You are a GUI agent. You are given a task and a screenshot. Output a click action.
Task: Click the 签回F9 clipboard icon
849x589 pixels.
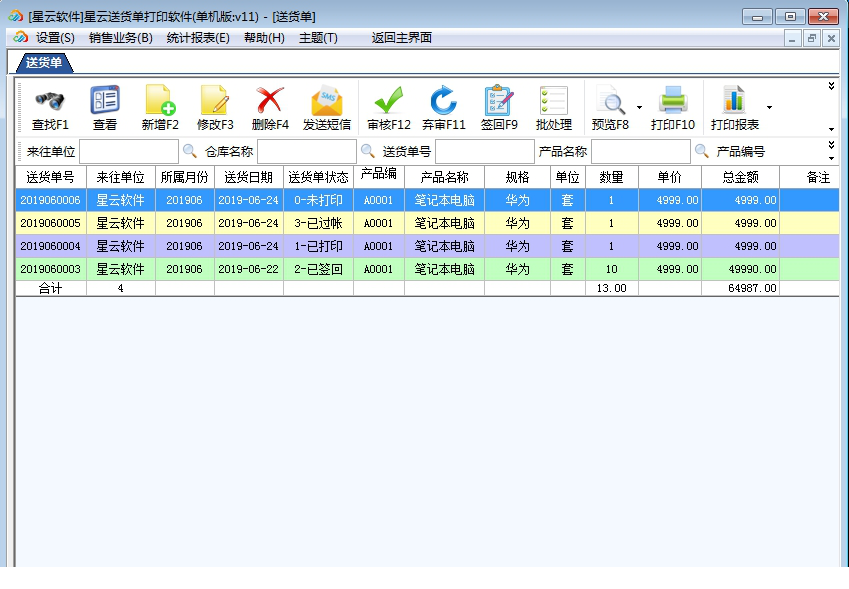[x=499, y=100]
